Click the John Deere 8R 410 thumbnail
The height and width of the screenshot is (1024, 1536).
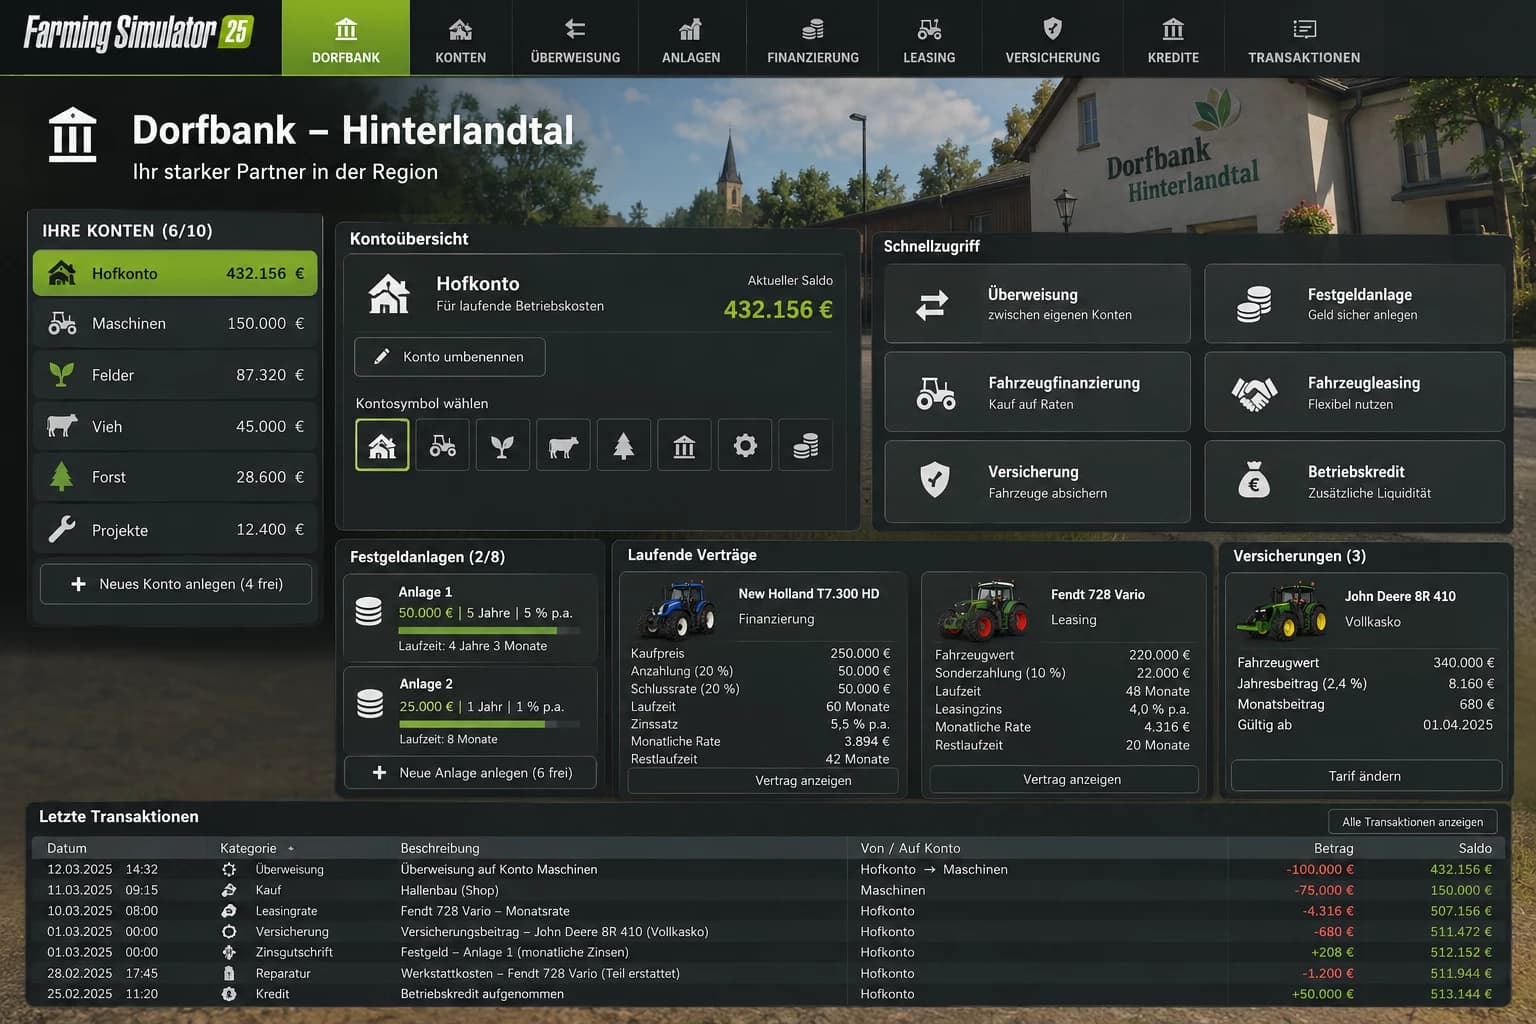pos(1283,610)
